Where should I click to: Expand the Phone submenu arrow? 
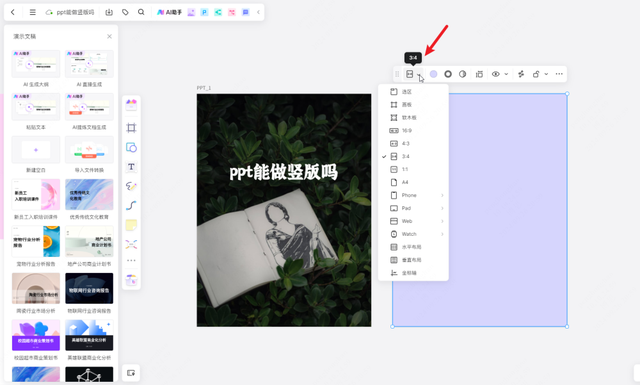[442, 195]
